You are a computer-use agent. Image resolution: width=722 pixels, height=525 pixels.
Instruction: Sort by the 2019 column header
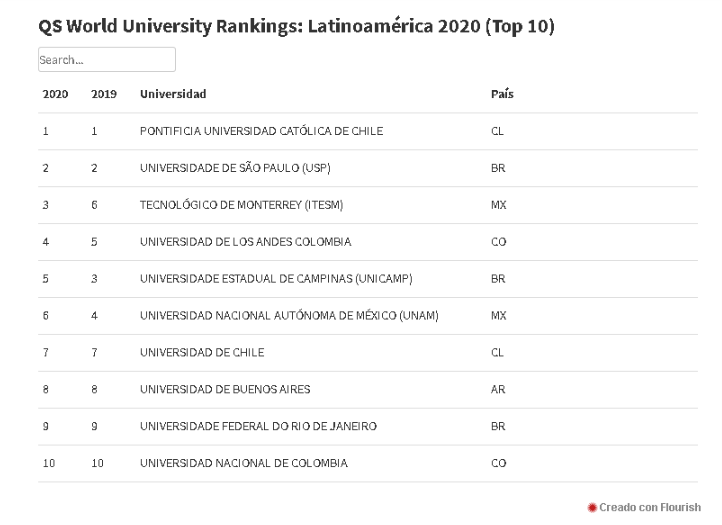click(x=103, y=94)
